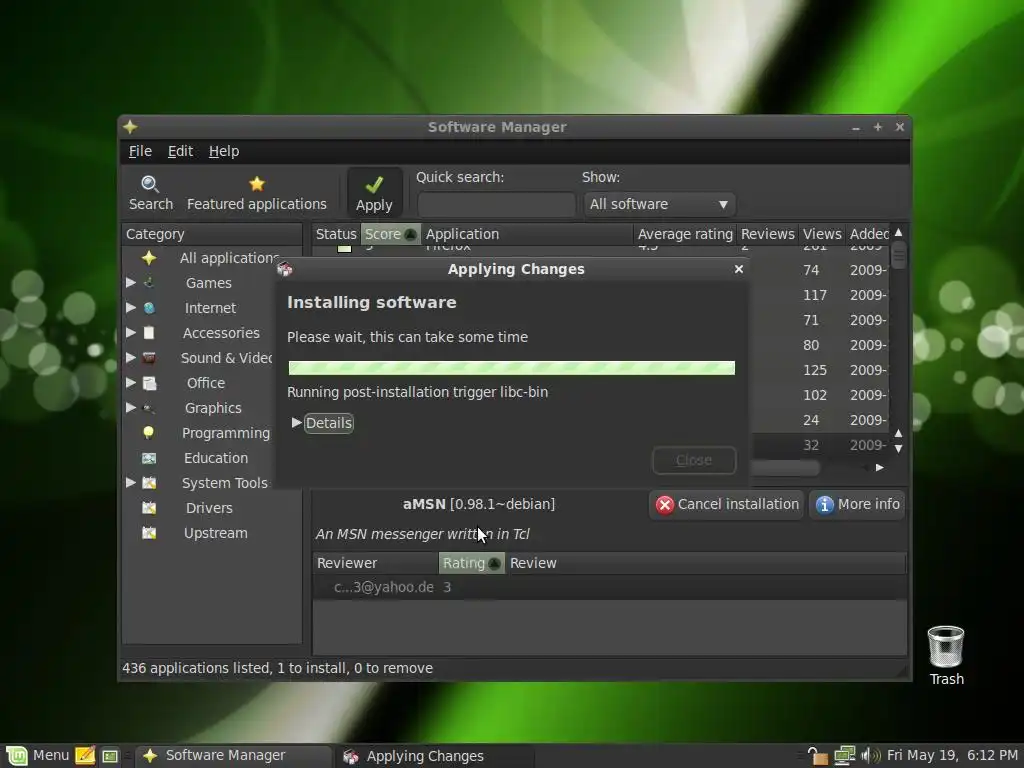
Task: Click the Office category icon
Action: click(x=150, y=383)
